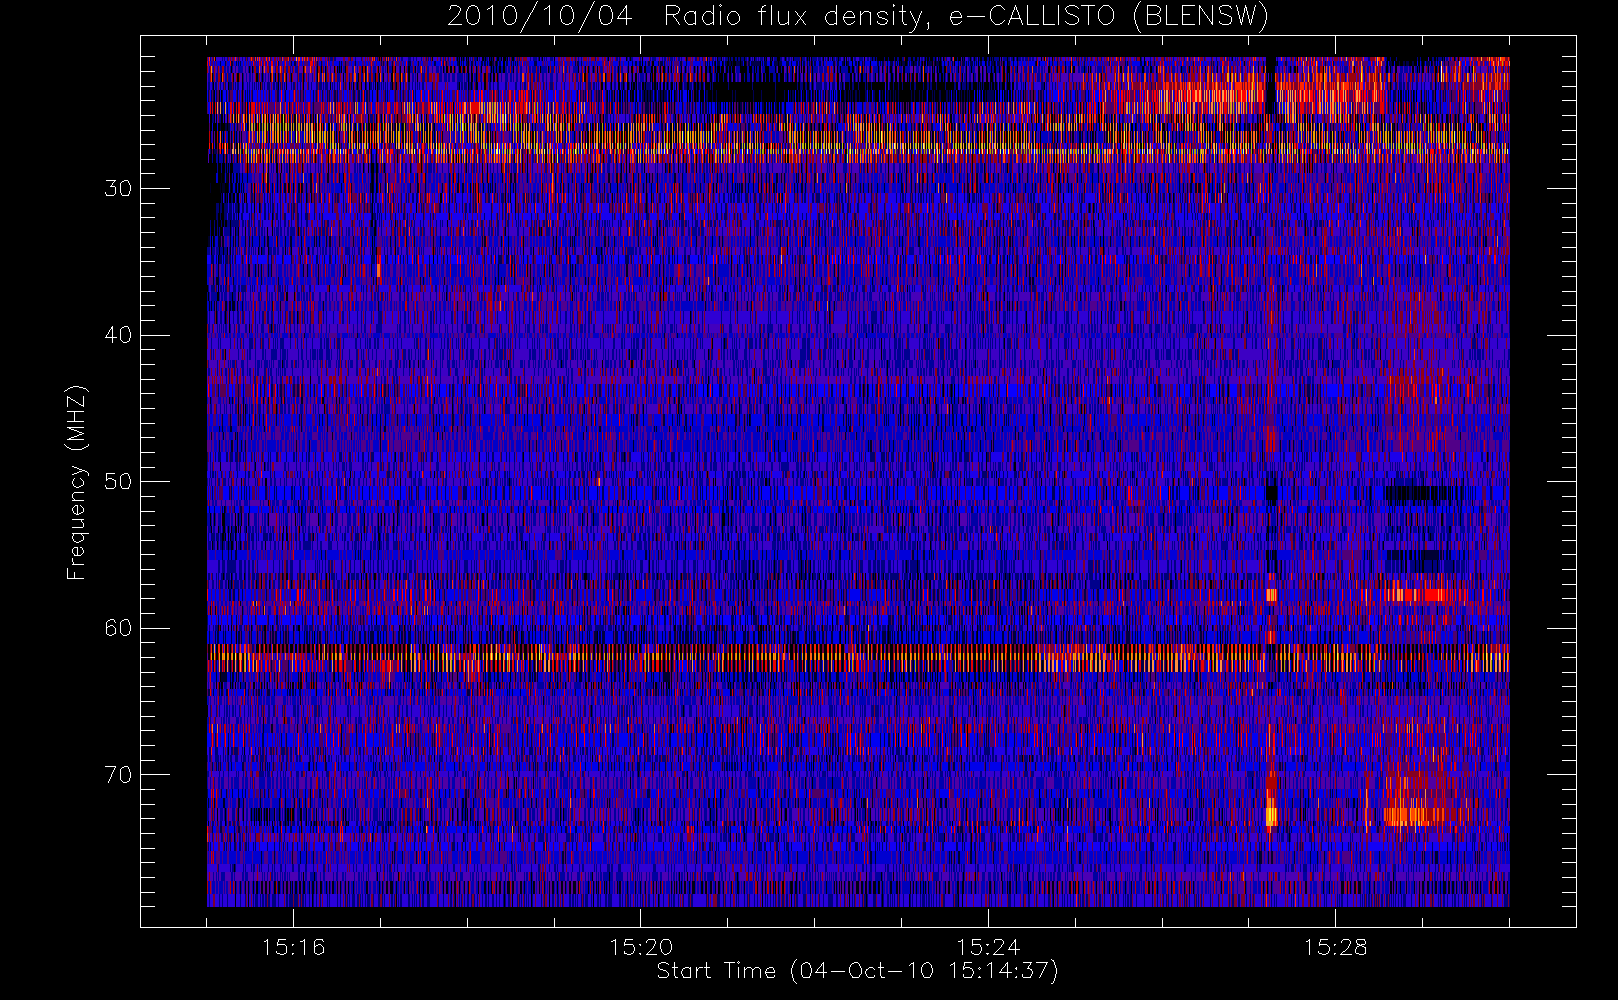The width and height of the screenshot is (1618, 1000).
Task: Click the 30 frequency tick label
Action: (x=118, y=189)
